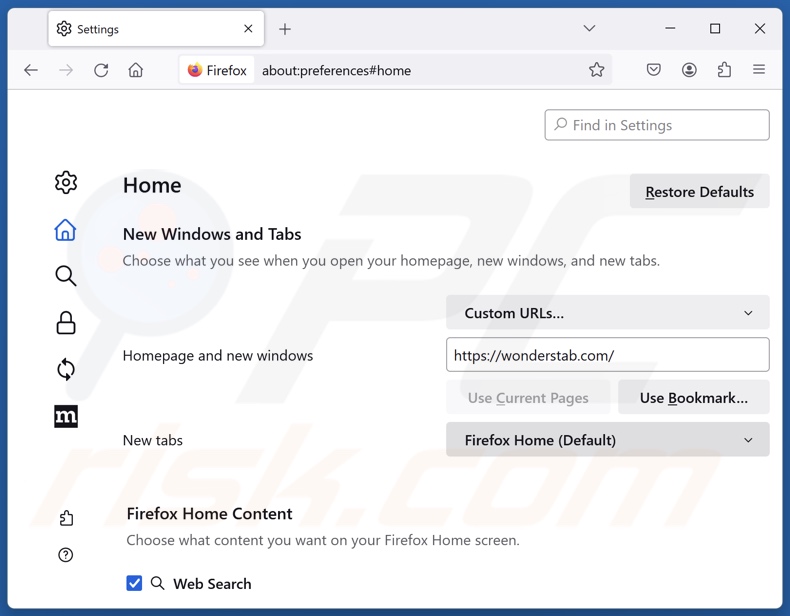790x616 pixels.
Task: Open the Firefox account menu
Action: (x=689, y=70)
